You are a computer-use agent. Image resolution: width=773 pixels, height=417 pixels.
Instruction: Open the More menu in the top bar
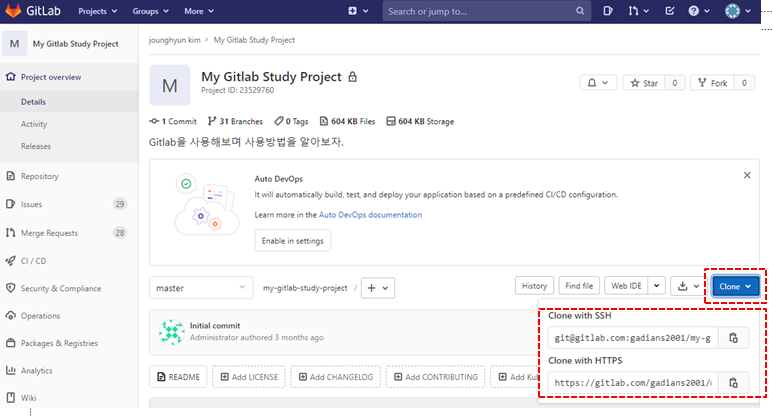tap(199, 11)
